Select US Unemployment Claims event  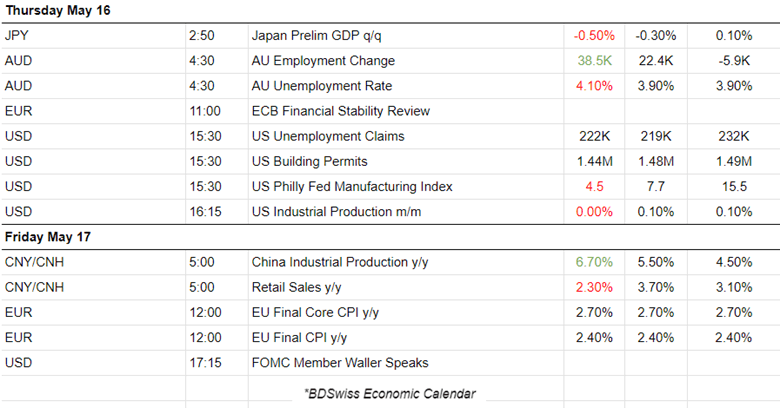(x=329, y=136)
